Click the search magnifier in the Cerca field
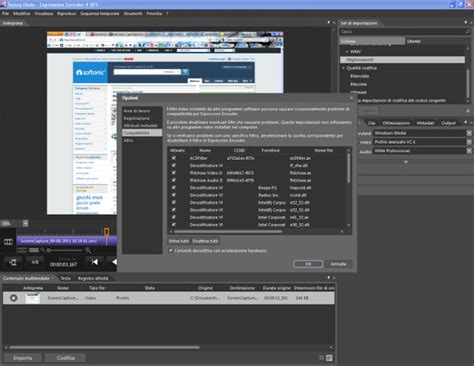The image size is (474, 366). (x=467, y=32)
